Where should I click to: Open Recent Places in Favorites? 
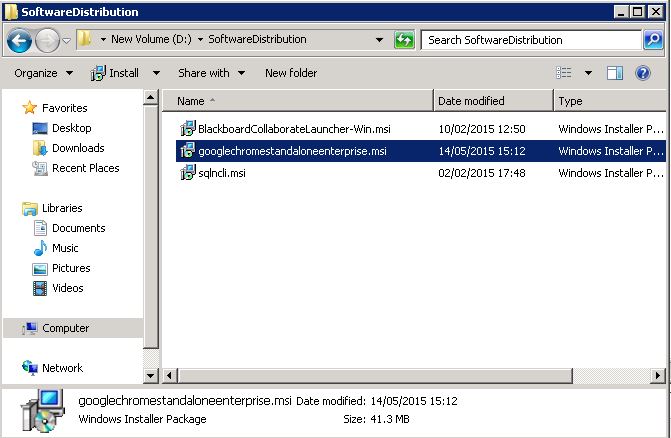tap(86, 168)
